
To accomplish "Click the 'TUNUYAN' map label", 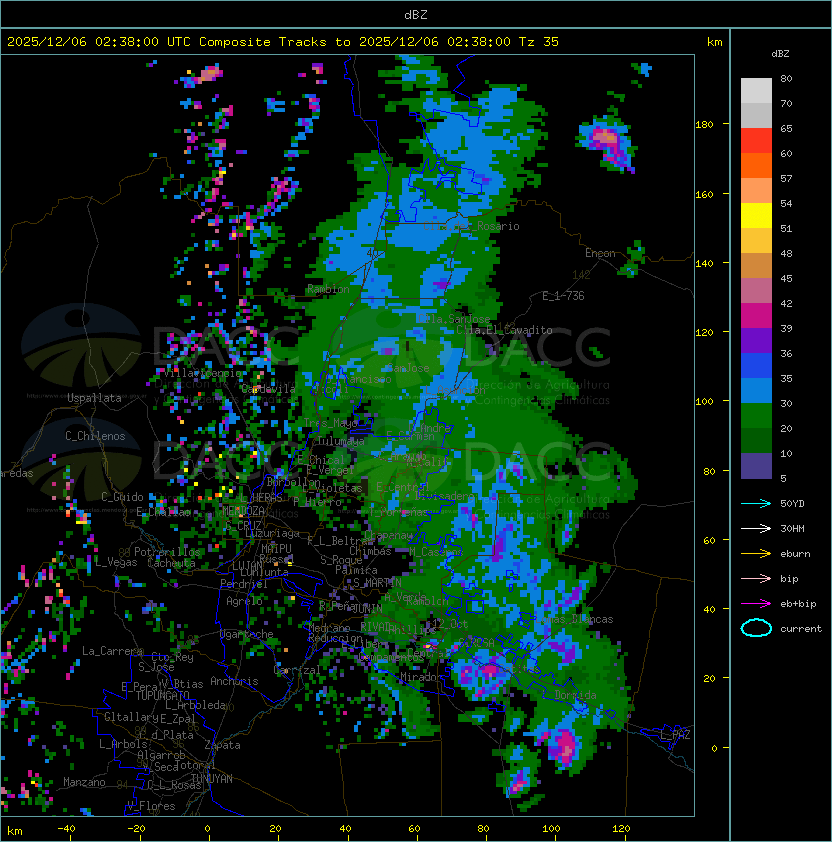I will click(x=212, y=779).
